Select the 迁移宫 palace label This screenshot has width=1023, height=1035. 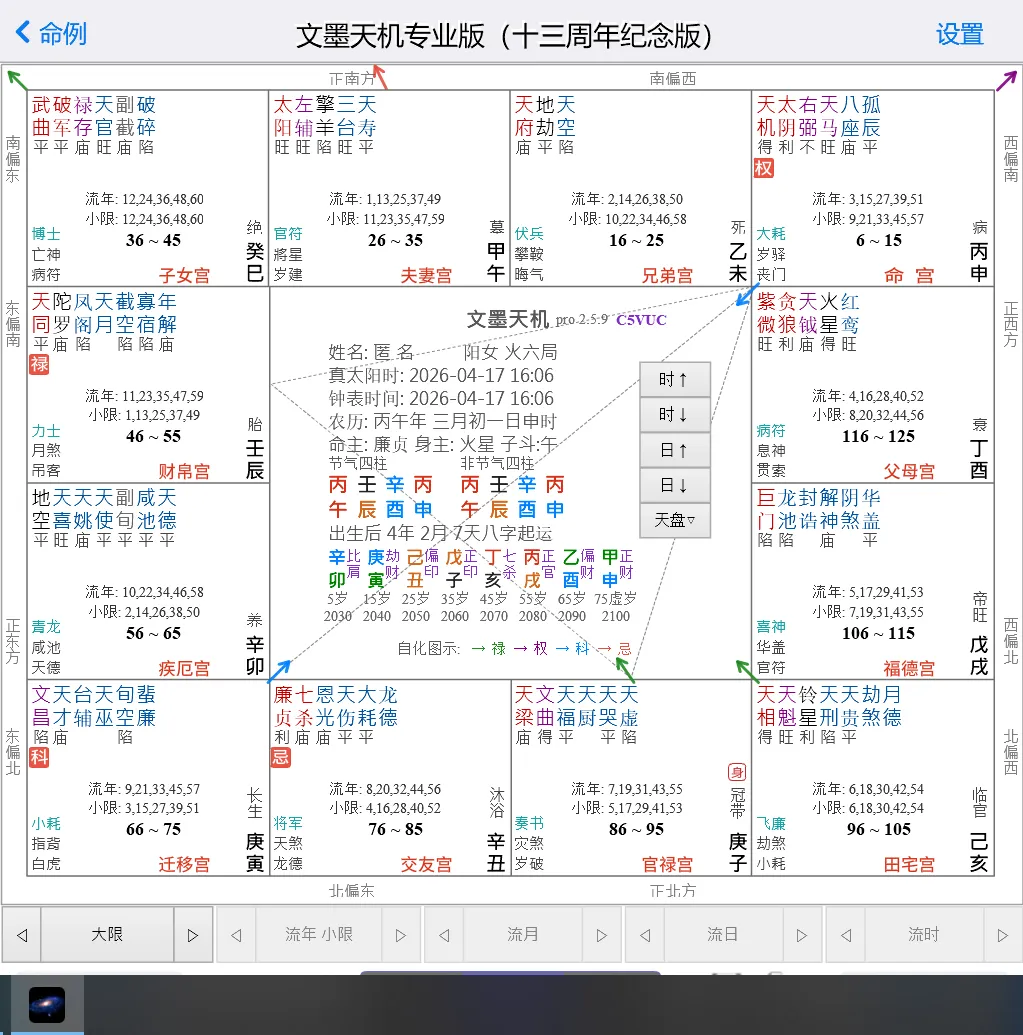184,864
